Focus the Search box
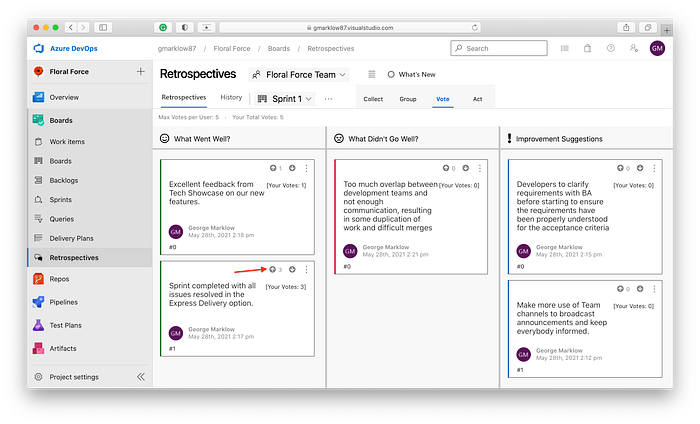Image resolution: width=700 pixels, height=424 pixels. point(499,48)
